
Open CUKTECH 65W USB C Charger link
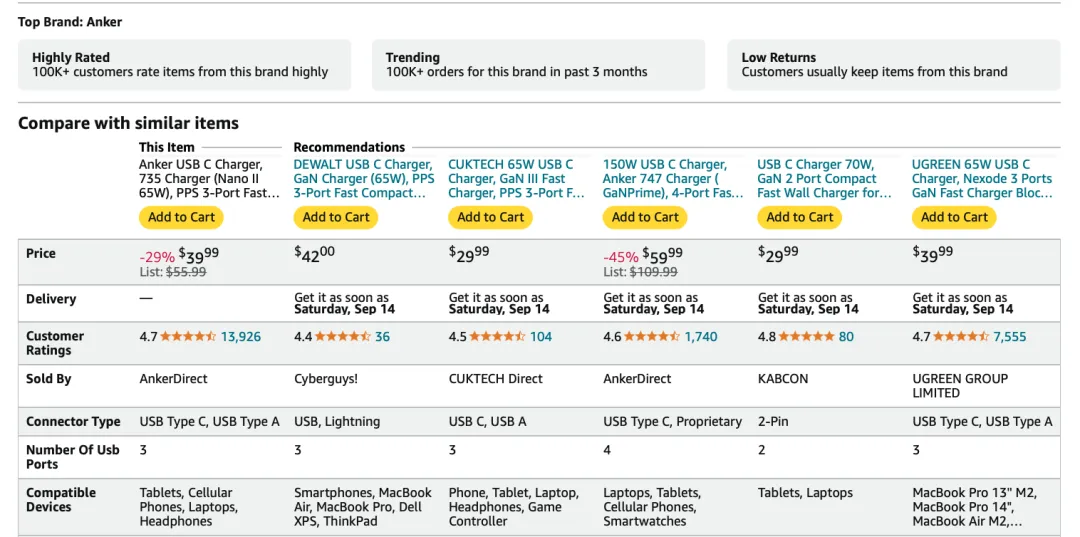pos(517,179)
